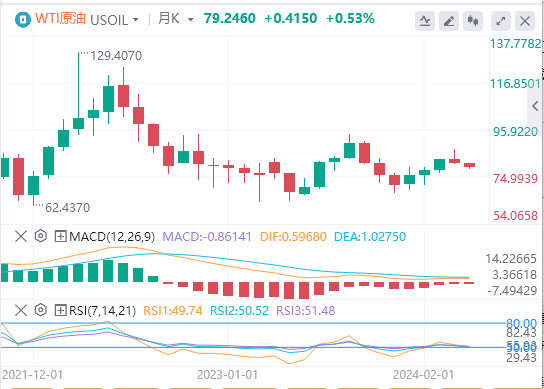Click the MACD:-0.86141 readout
The height and width of the screenshot is (389, 544).
207,237
